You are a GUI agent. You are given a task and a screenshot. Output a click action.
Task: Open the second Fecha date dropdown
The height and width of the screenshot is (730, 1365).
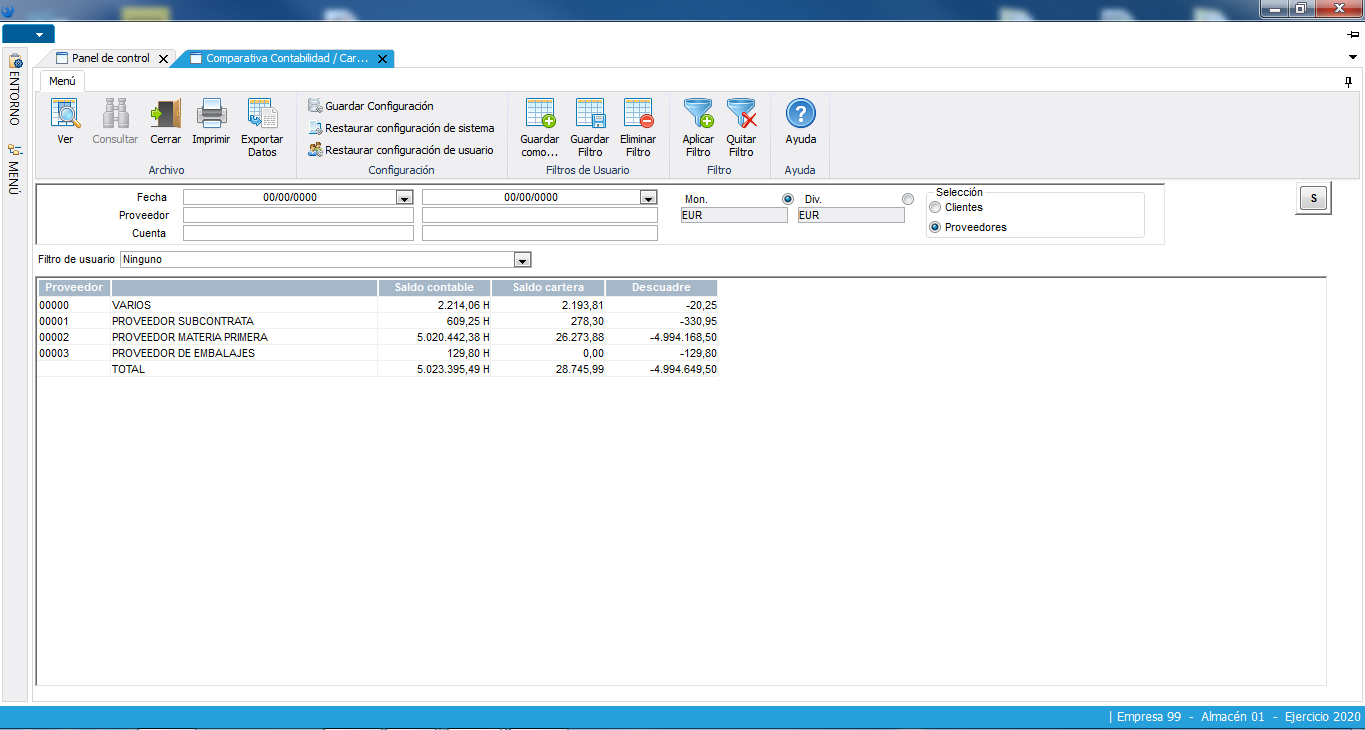point(648,198)
